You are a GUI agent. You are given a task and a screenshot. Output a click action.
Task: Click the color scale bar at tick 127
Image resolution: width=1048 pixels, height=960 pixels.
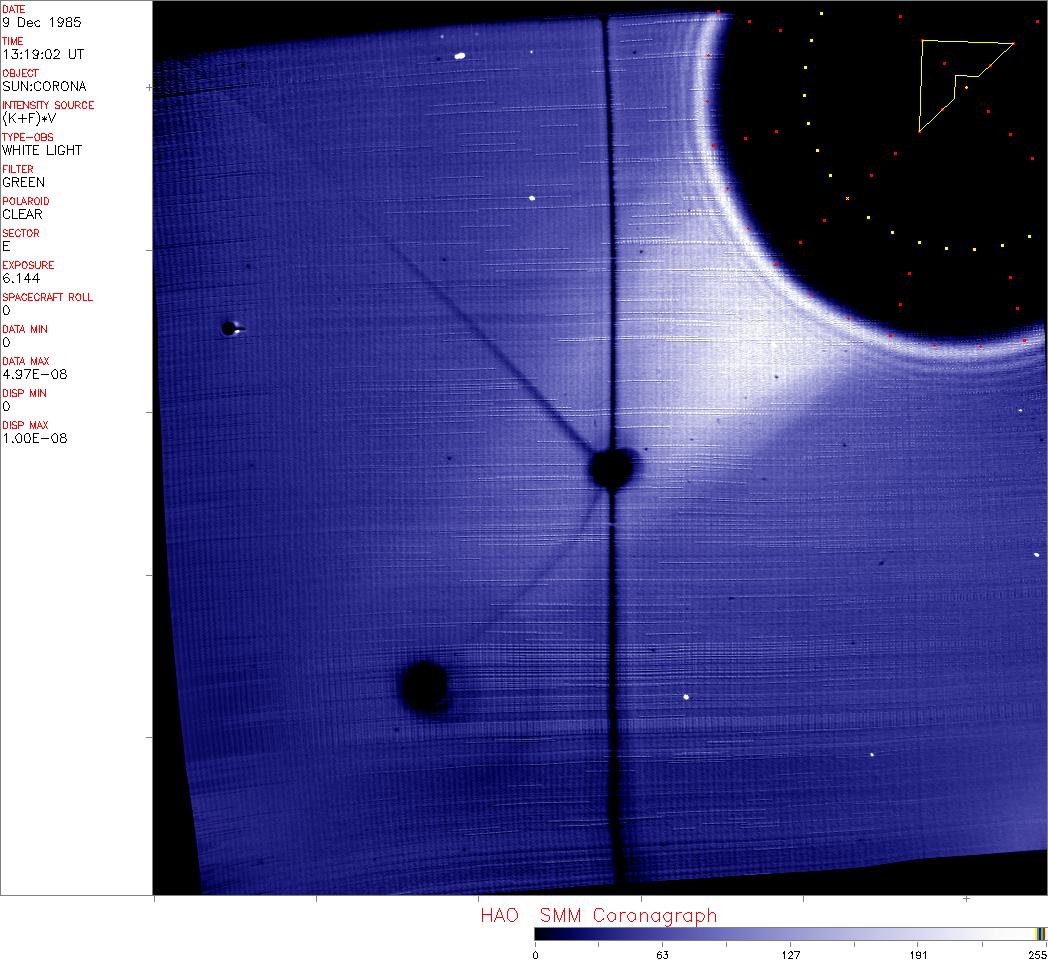[790, 933]
